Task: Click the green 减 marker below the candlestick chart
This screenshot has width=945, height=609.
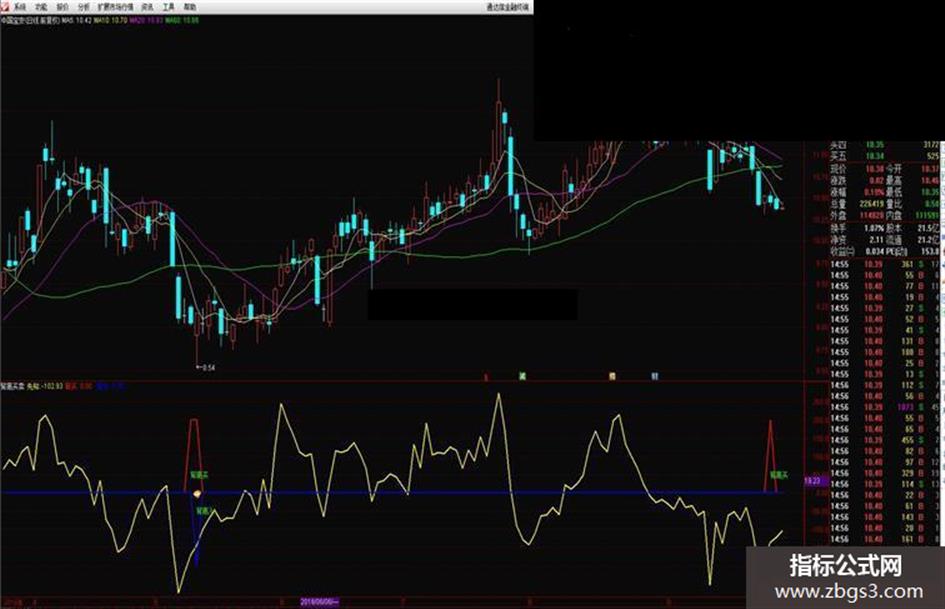Action: point(523,376)
